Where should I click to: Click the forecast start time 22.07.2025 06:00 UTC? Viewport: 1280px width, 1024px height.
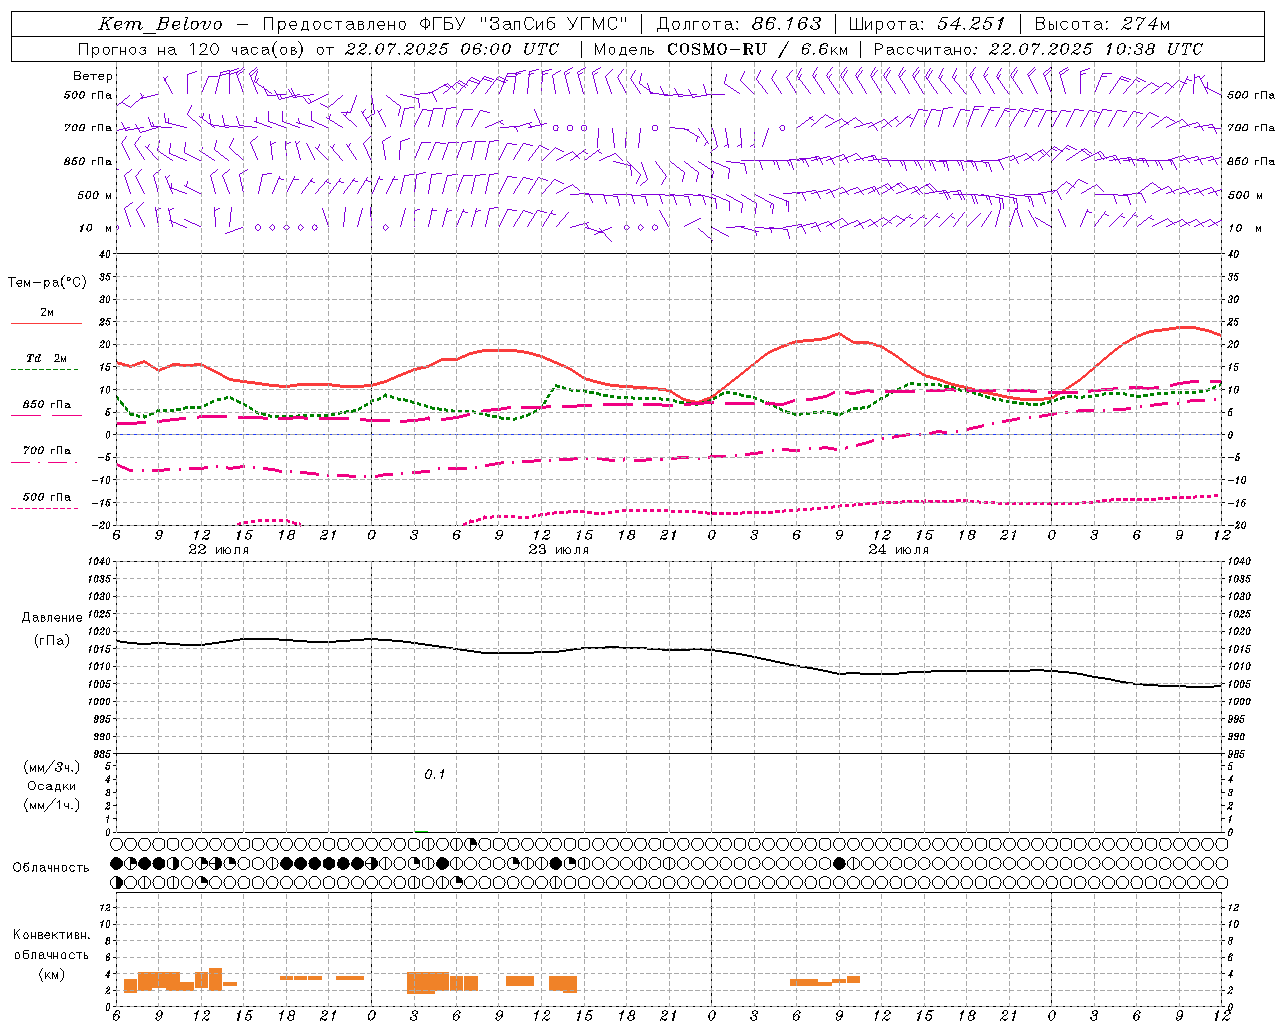point(452,49)
